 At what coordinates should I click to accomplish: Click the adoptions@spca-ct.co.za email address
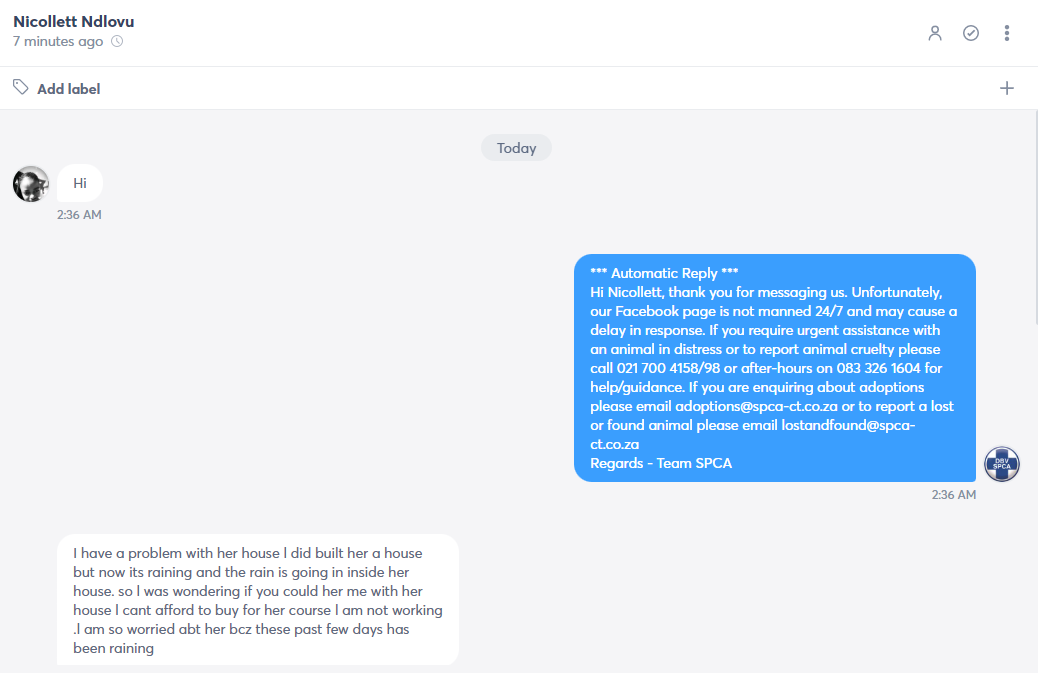pos(756,406)
